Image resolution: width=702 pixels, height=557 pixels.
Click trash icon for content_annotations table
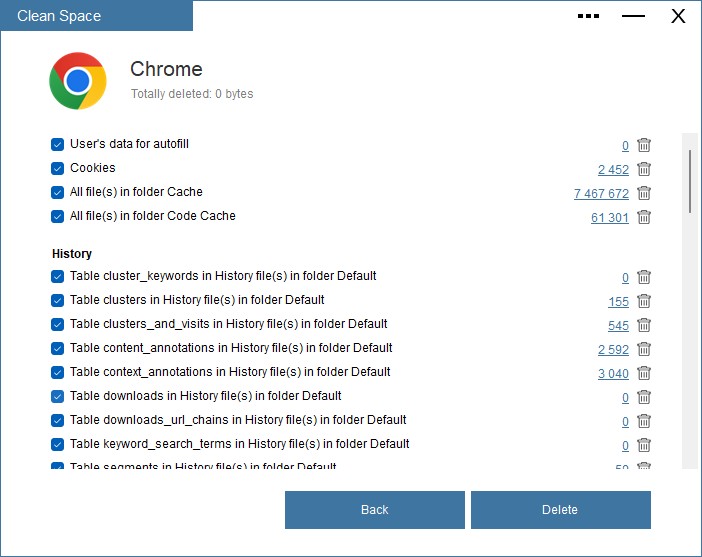coord(644,349)
